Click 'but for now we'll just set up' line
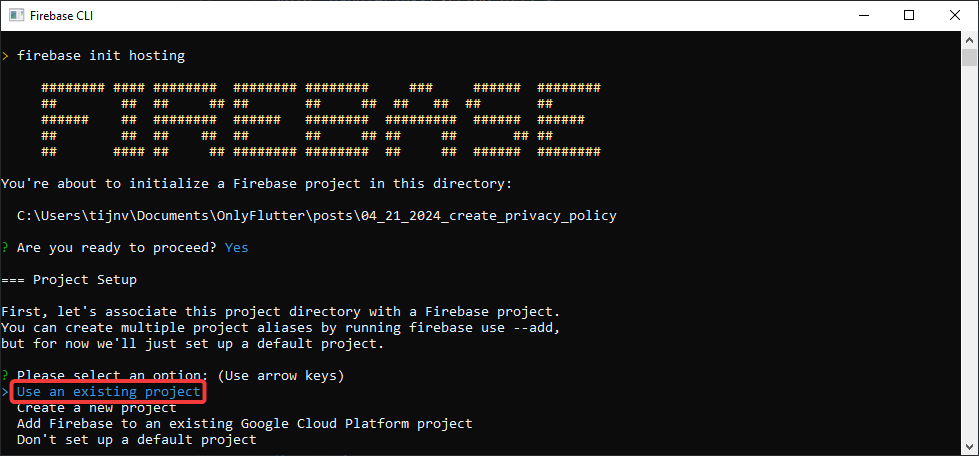 click(x=192, y=344)
